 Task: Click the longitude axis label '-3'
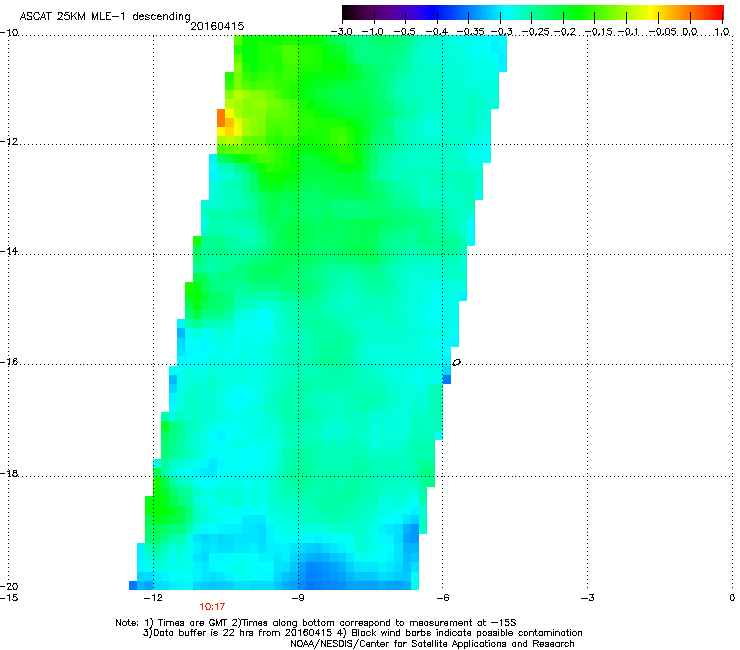point(587,598)
